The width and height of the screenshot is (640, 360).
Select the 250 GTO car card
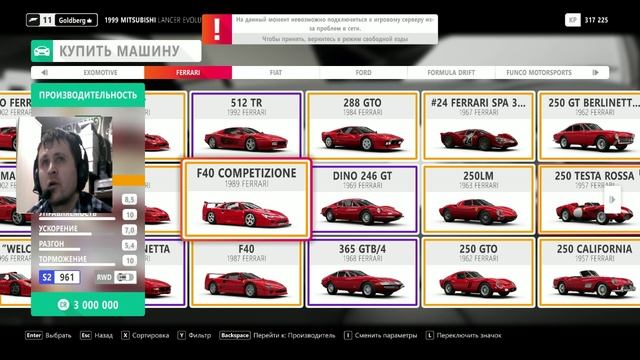(478, 272)
